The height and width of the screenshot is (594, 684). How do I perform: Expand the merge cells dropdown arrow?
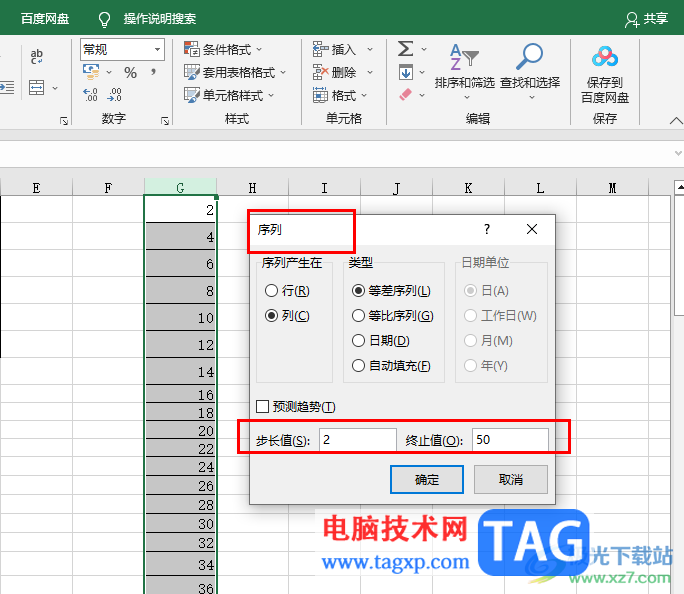point(55,88)
